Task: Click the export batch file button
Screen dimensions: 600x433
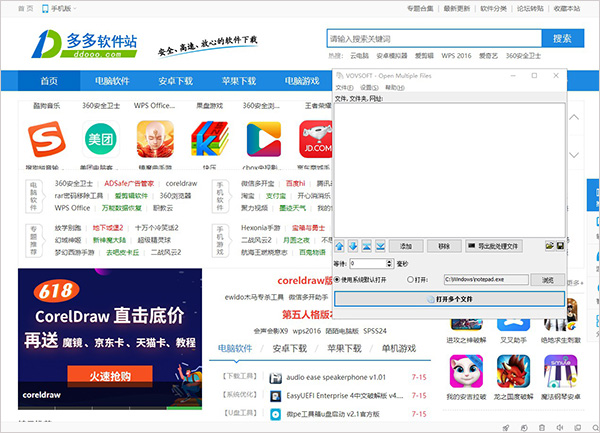Action: point(494,246)
